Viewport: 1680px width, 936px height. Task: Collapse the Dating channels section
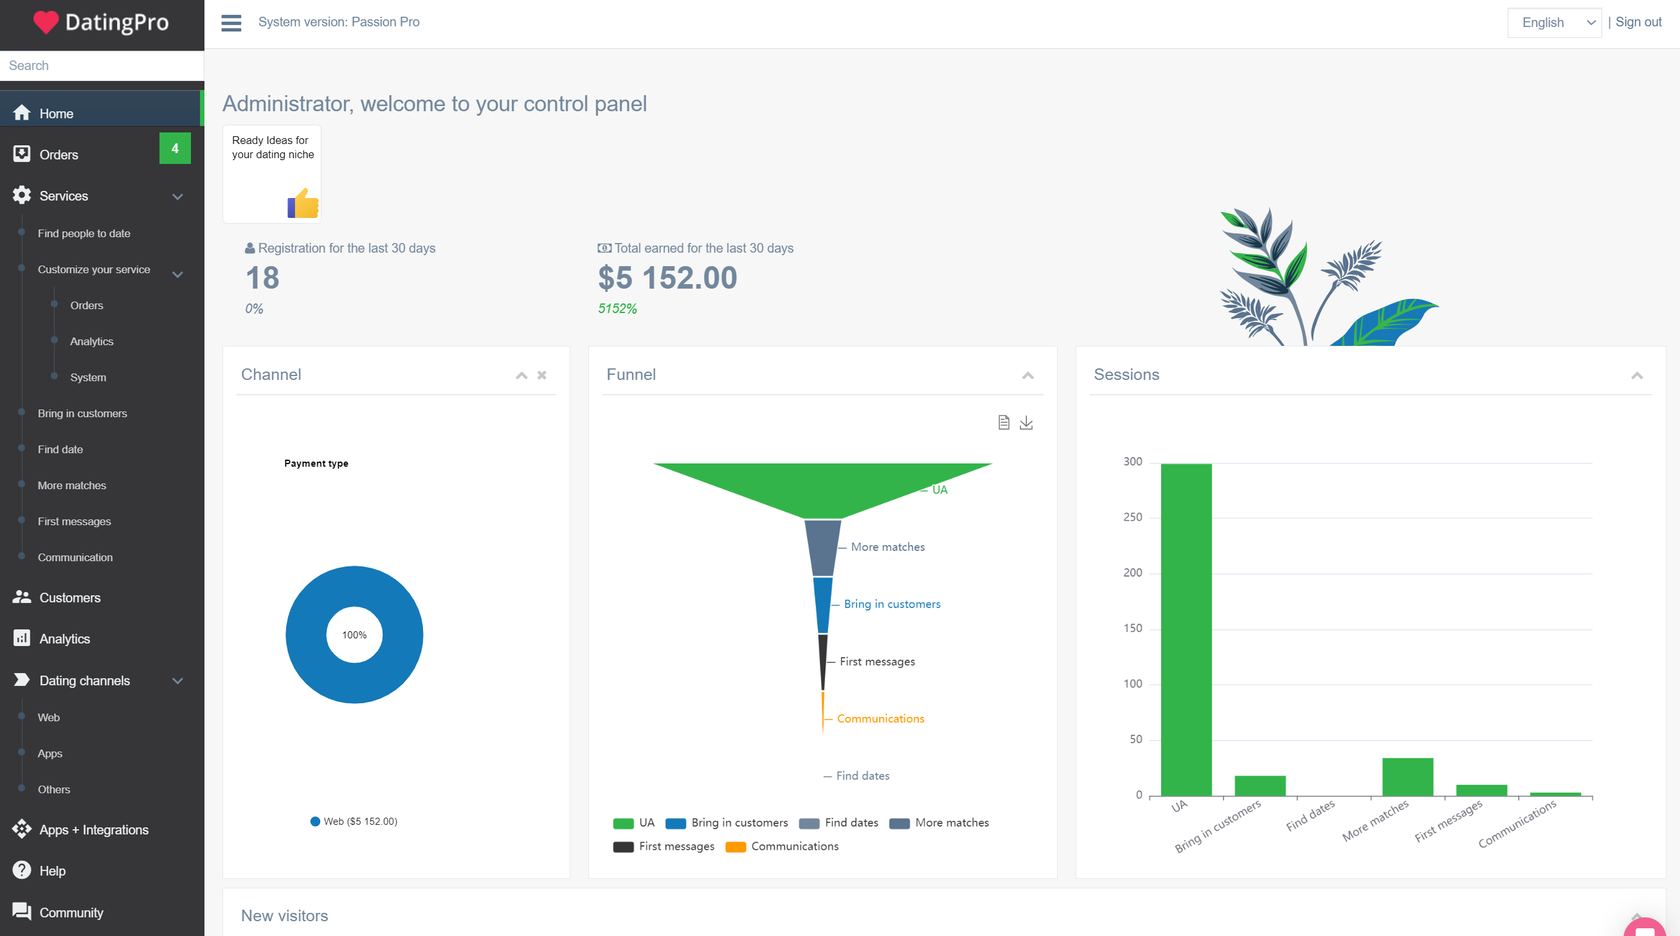pos(177,681)
